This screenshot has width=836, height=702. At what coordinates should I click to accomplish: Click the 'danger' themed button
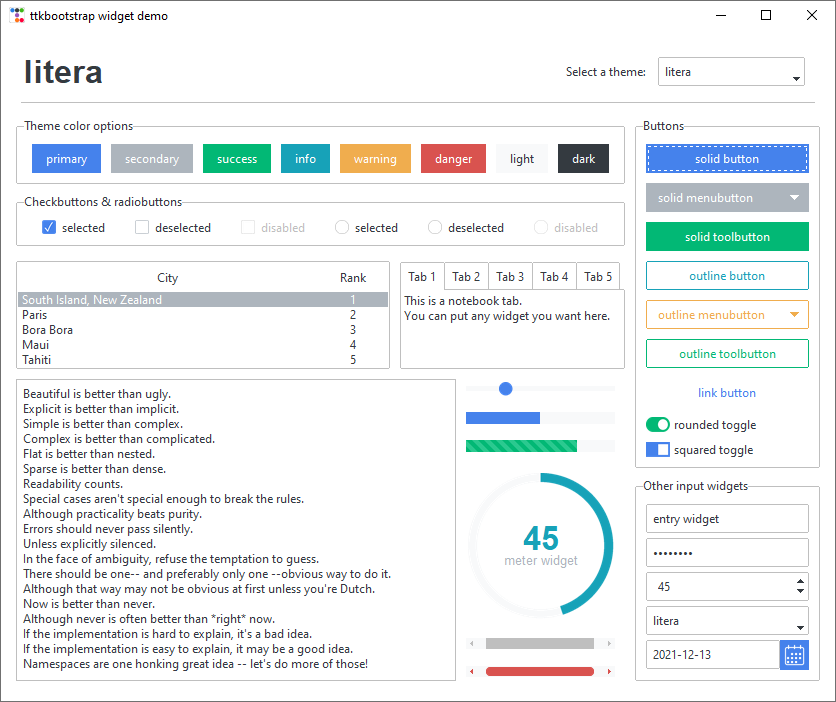tap(453, 158)
